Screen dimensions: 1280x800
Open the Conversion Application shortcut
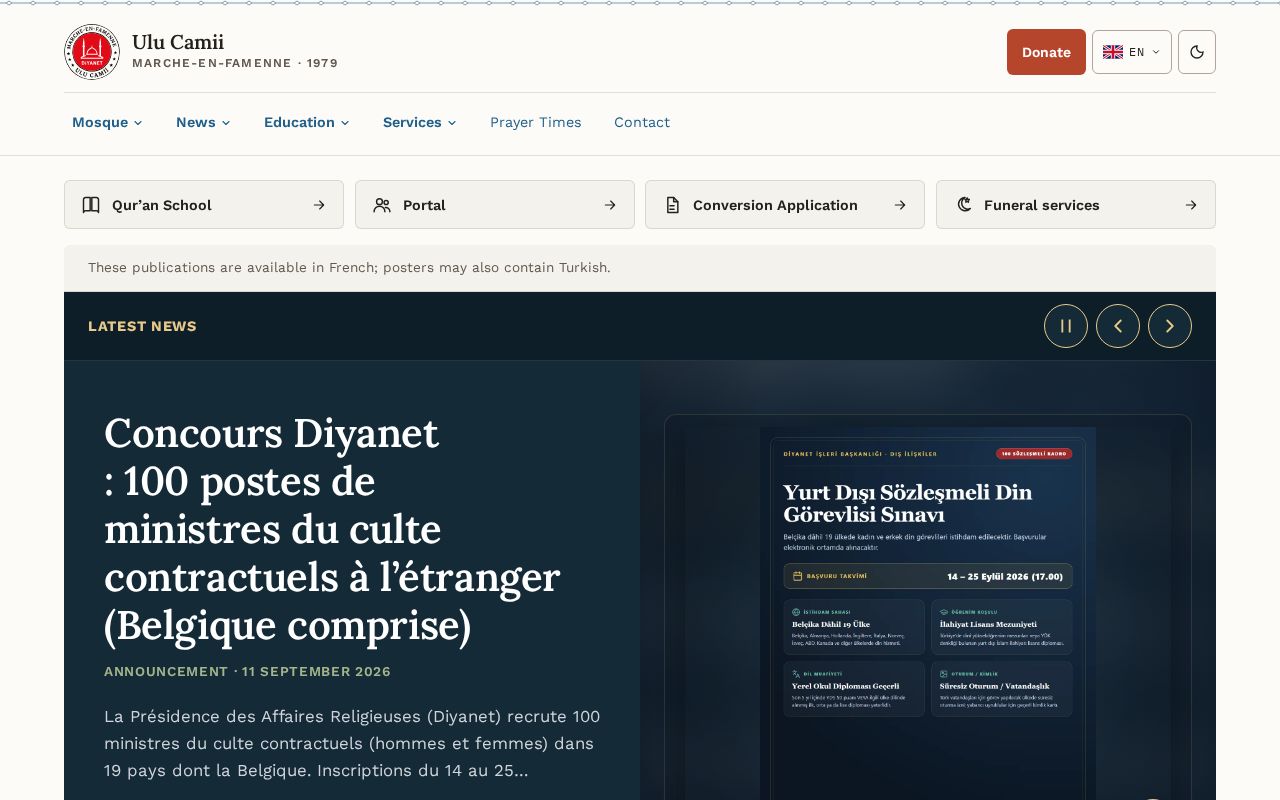pyautogui.click(x=785, y=205)
